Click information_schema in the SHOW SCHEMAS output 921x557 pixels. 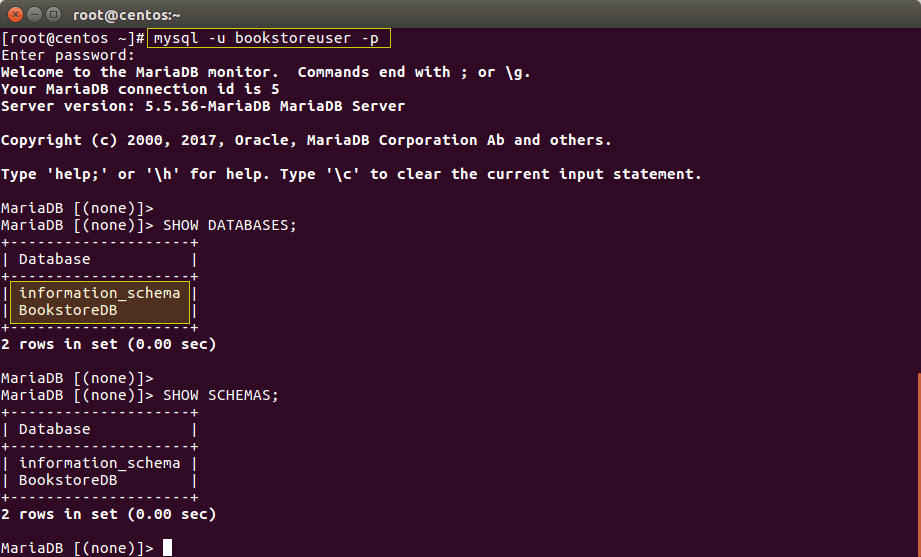click(99, 463)
